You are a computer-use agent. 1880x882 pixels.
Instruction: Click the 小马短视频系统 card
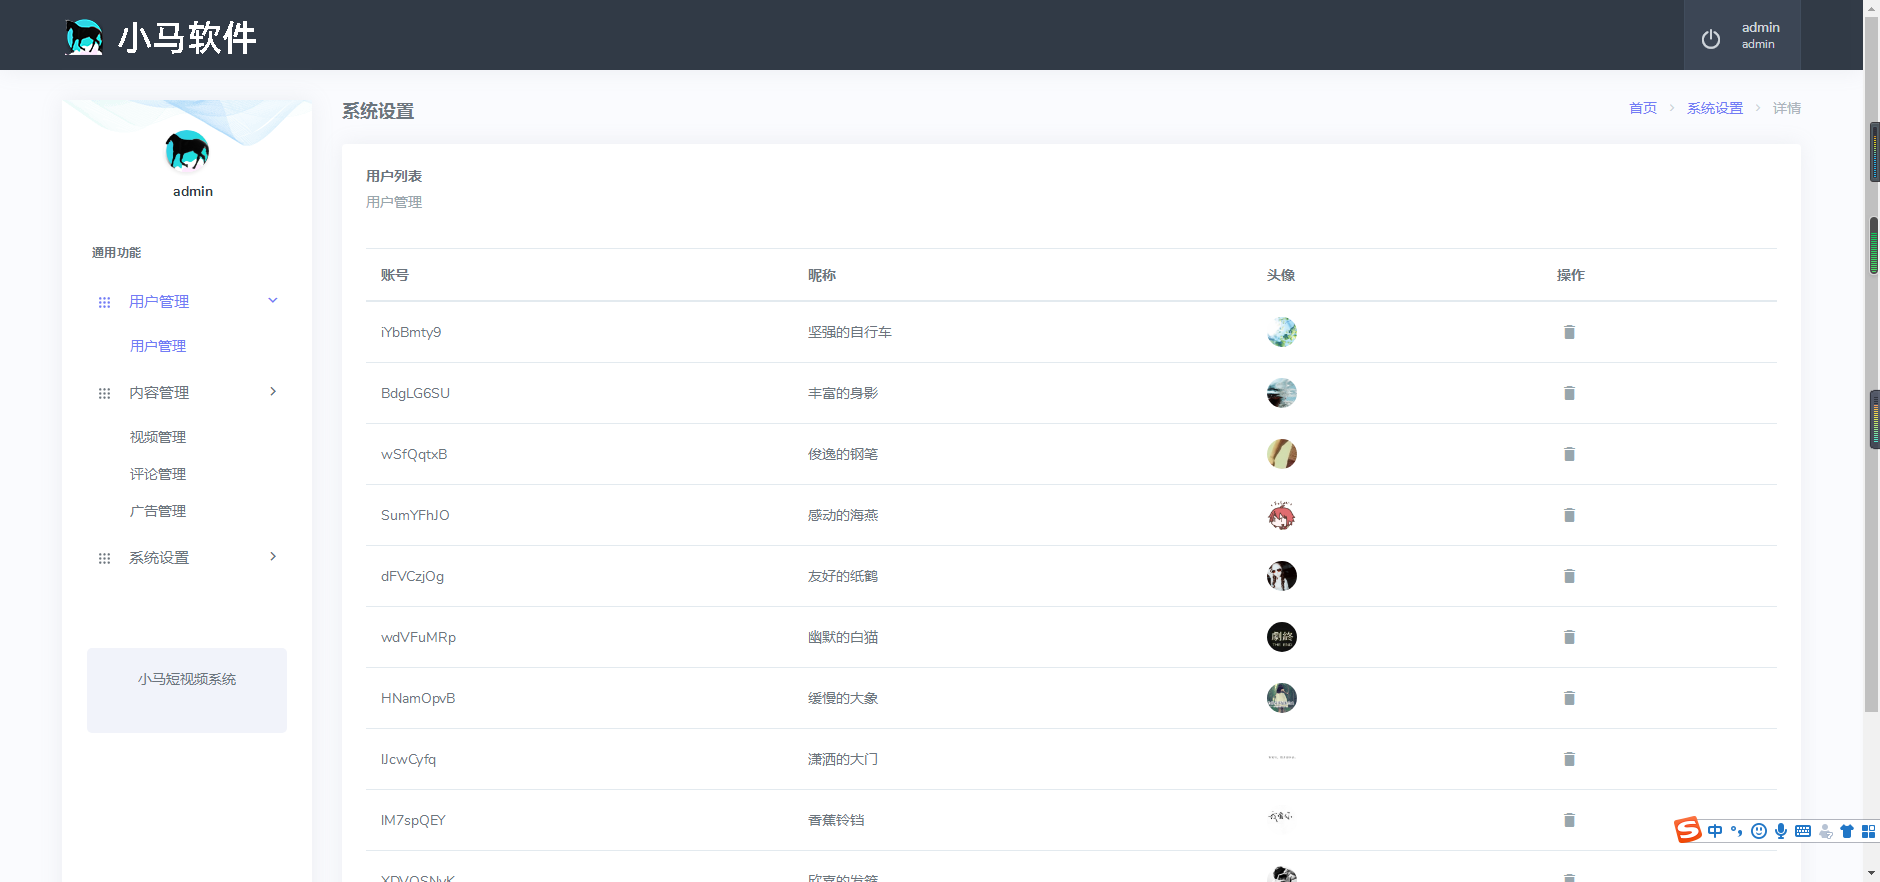(187, 690)
